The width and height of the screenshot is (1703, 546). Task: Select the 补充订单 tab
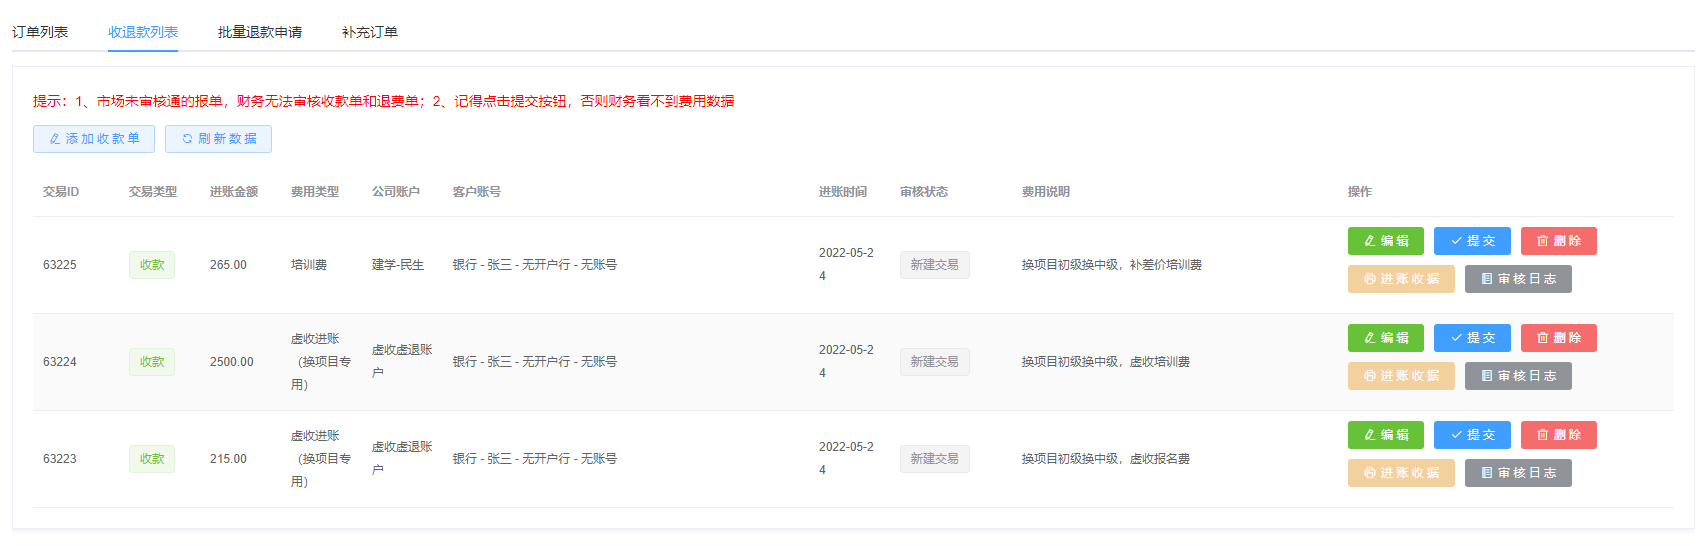click(370, 32)
